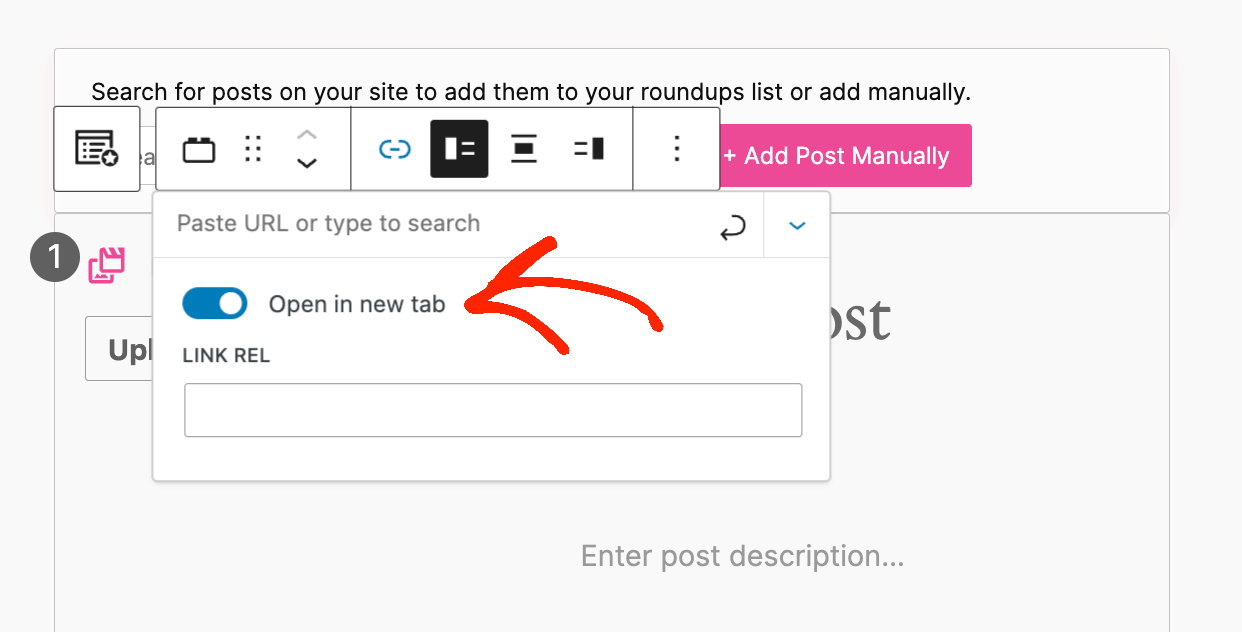The height and width of the screenshot is (632, 1242).
Task: Click the step 1 numbered badge
Action: point(55,256)
